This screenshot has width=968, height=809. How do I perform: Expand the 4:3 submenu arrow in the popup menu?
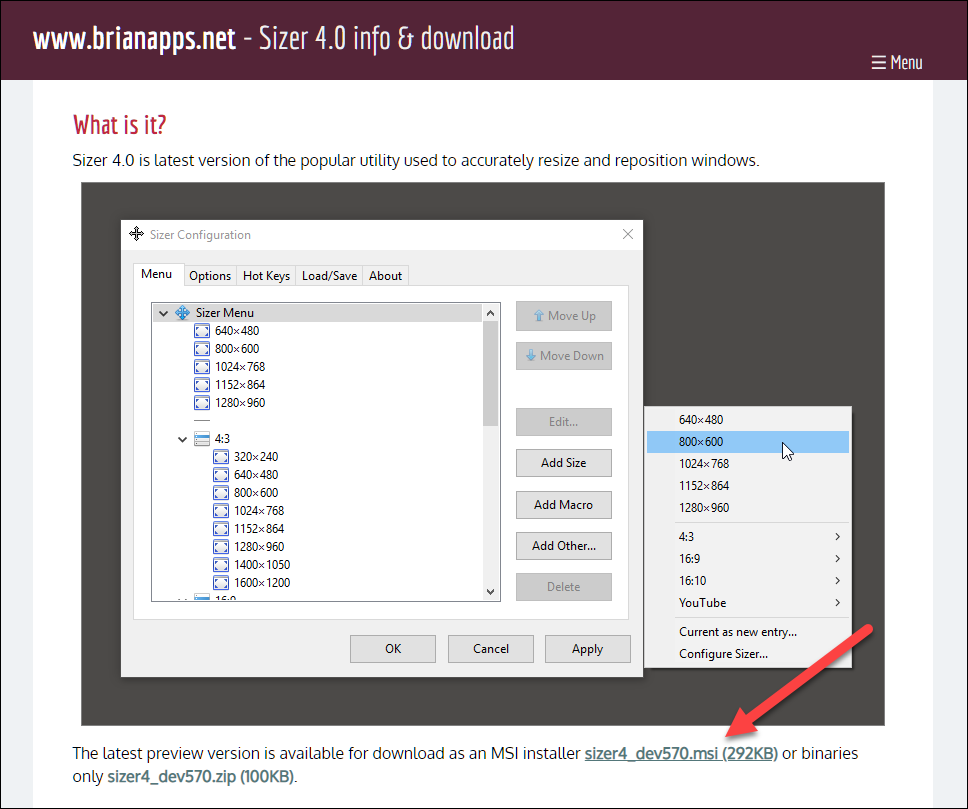(x=837, y=537)
